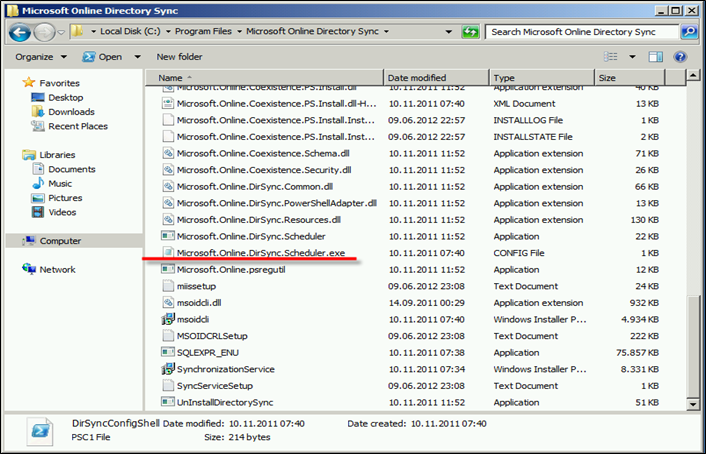Click the refresh button beside the address bar
This screenshot has width=706, height=454.
[x=470, y=32]
